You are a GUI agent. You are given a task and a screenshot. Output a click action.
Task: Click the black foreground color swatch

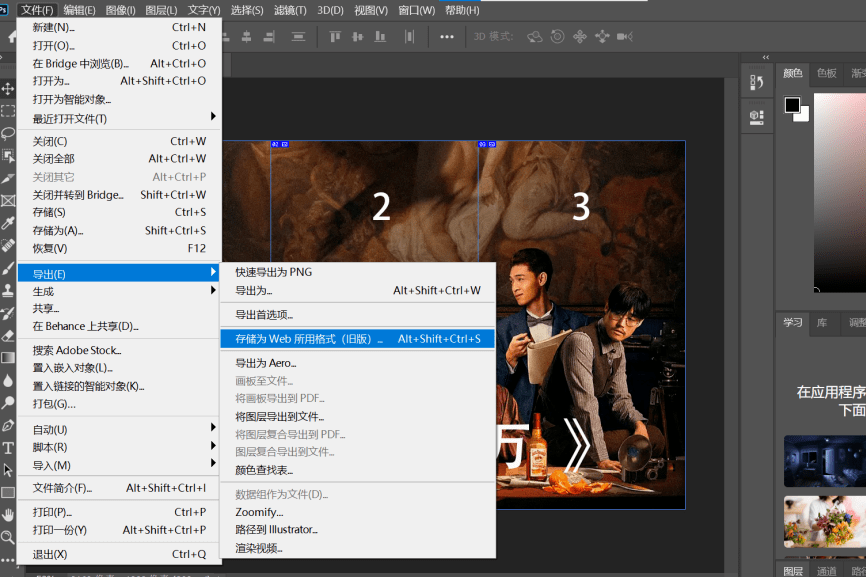792,105
